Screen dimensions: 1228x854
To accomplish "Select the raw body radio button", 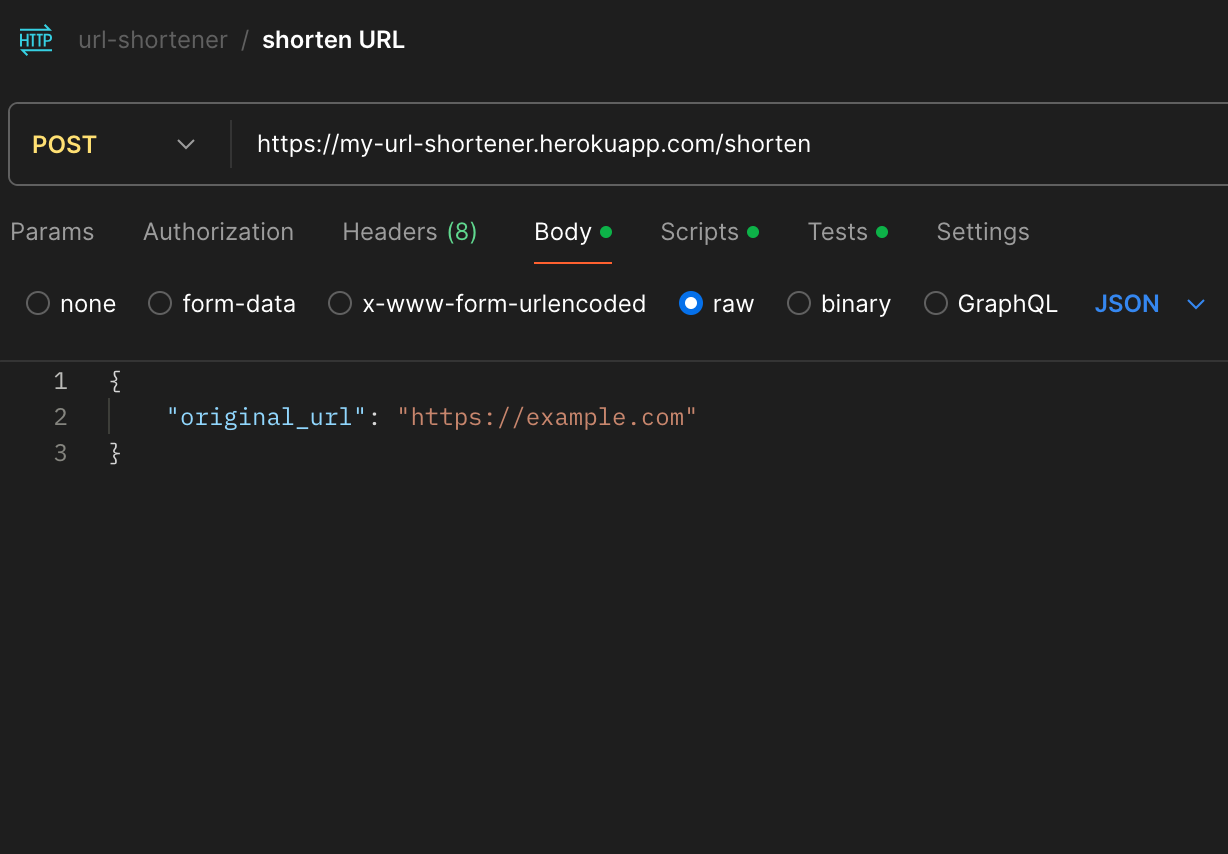I will point(690,304).
